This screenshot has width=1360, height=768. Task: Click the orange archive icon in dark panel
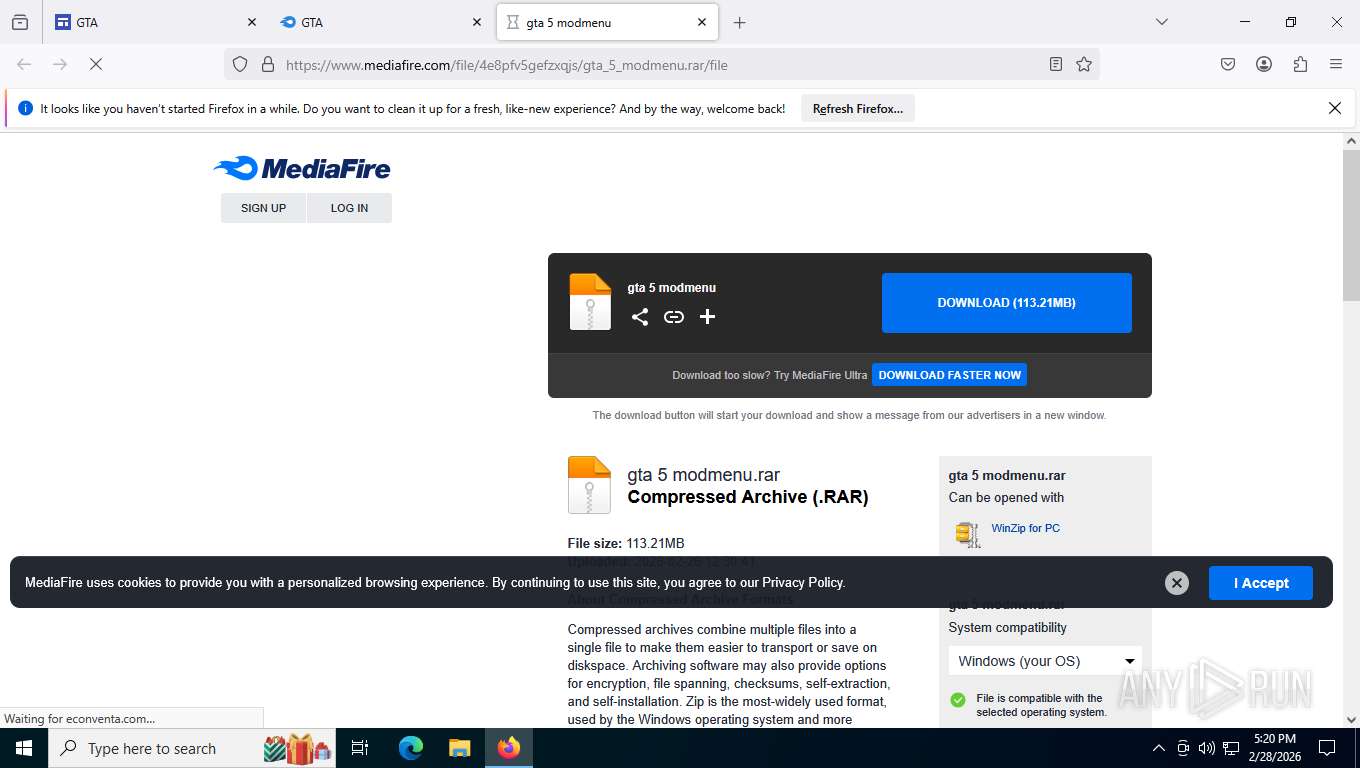click(590, 302)
